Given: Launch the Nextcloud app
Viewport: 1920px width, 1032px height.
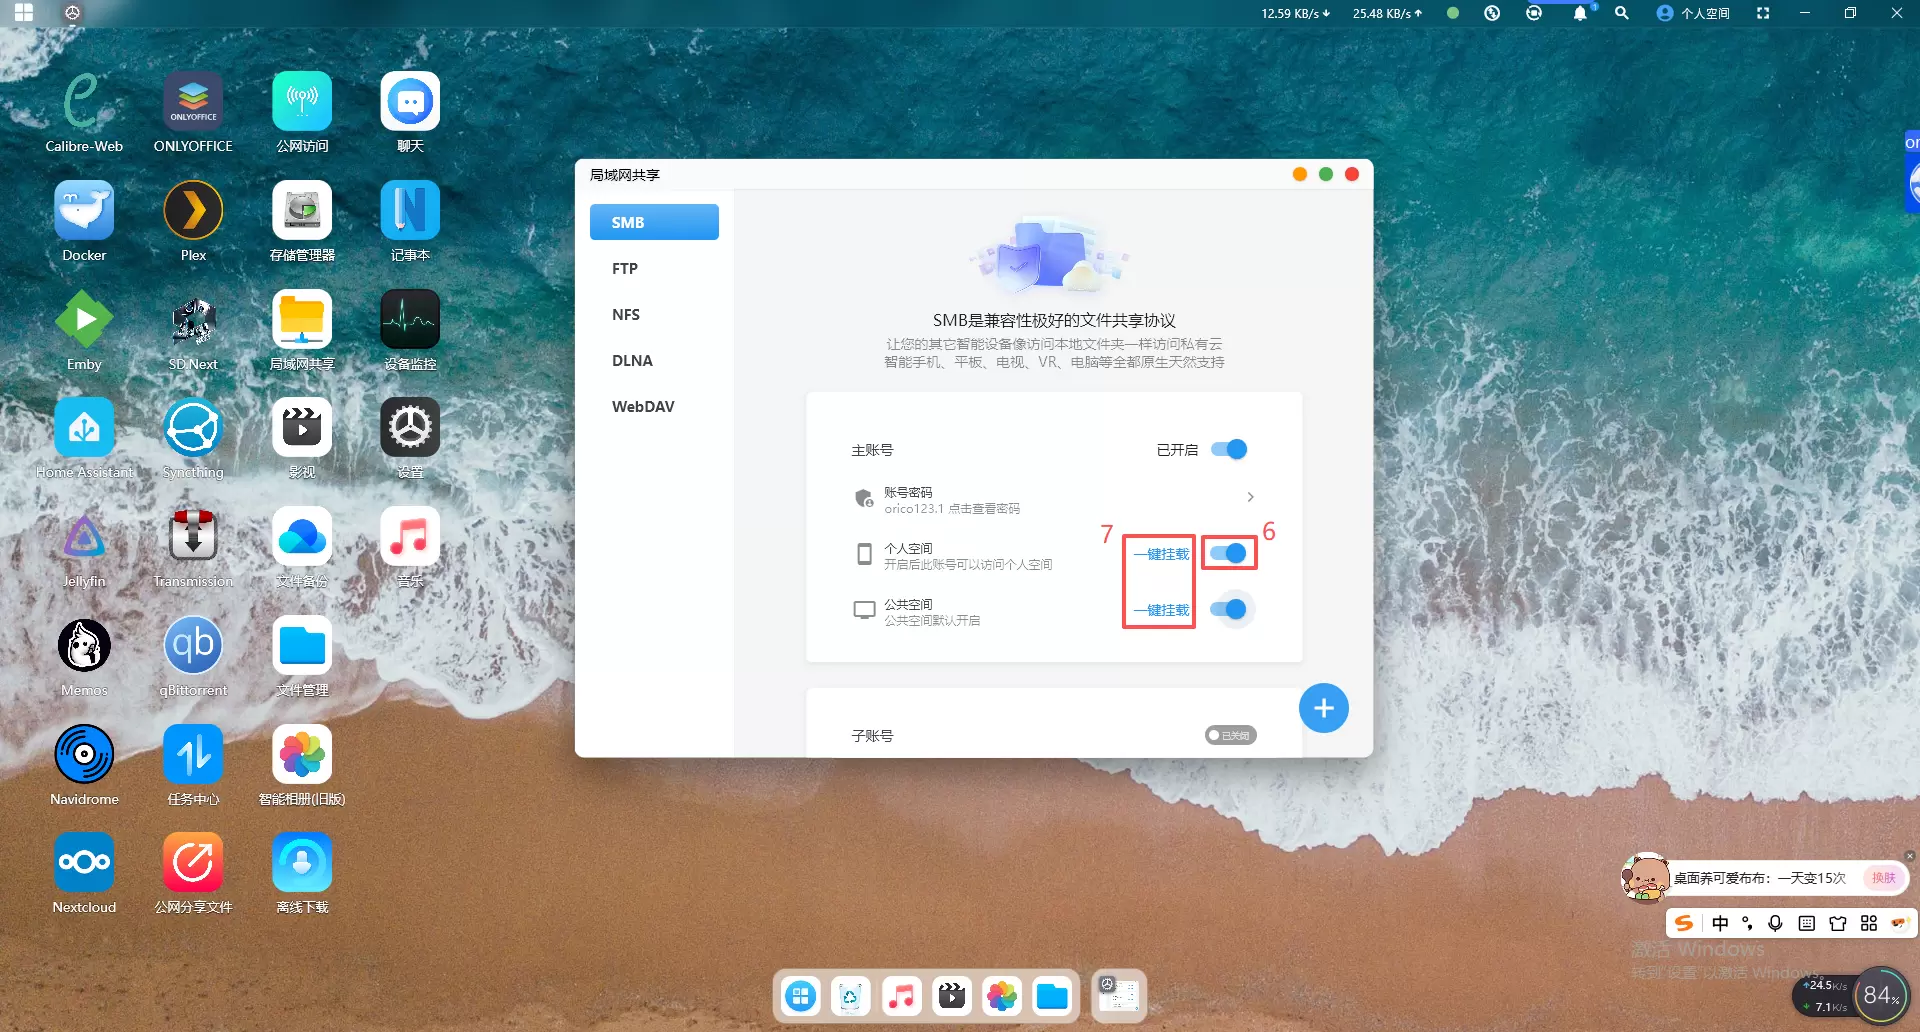Looking at the screenshot, I should pos(84,863).
